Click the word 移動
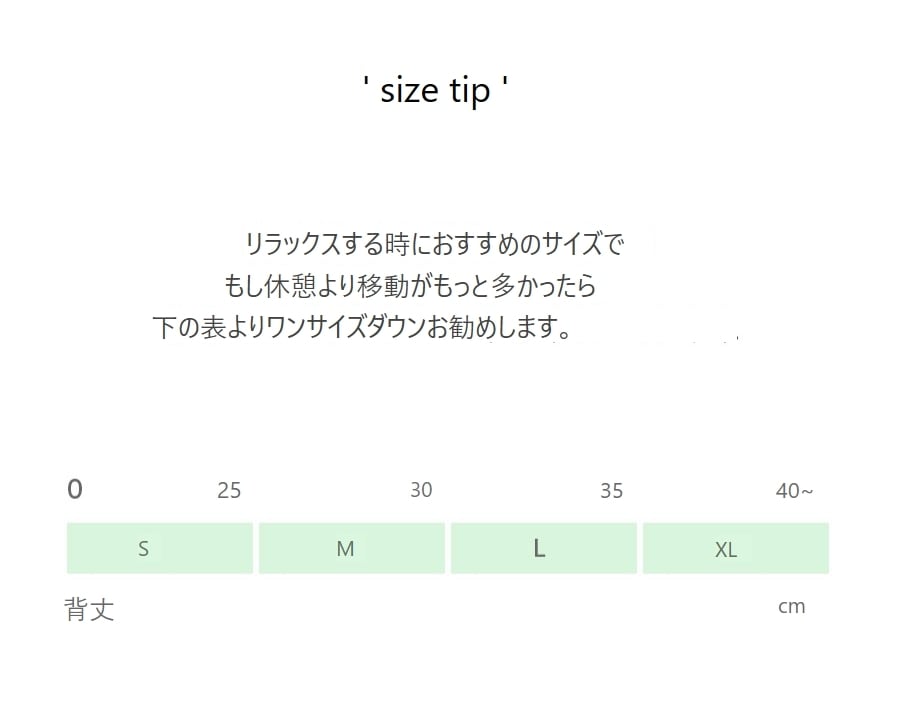Screen dimensions: 898x718 pyautogui.click(x=375, y=286)
